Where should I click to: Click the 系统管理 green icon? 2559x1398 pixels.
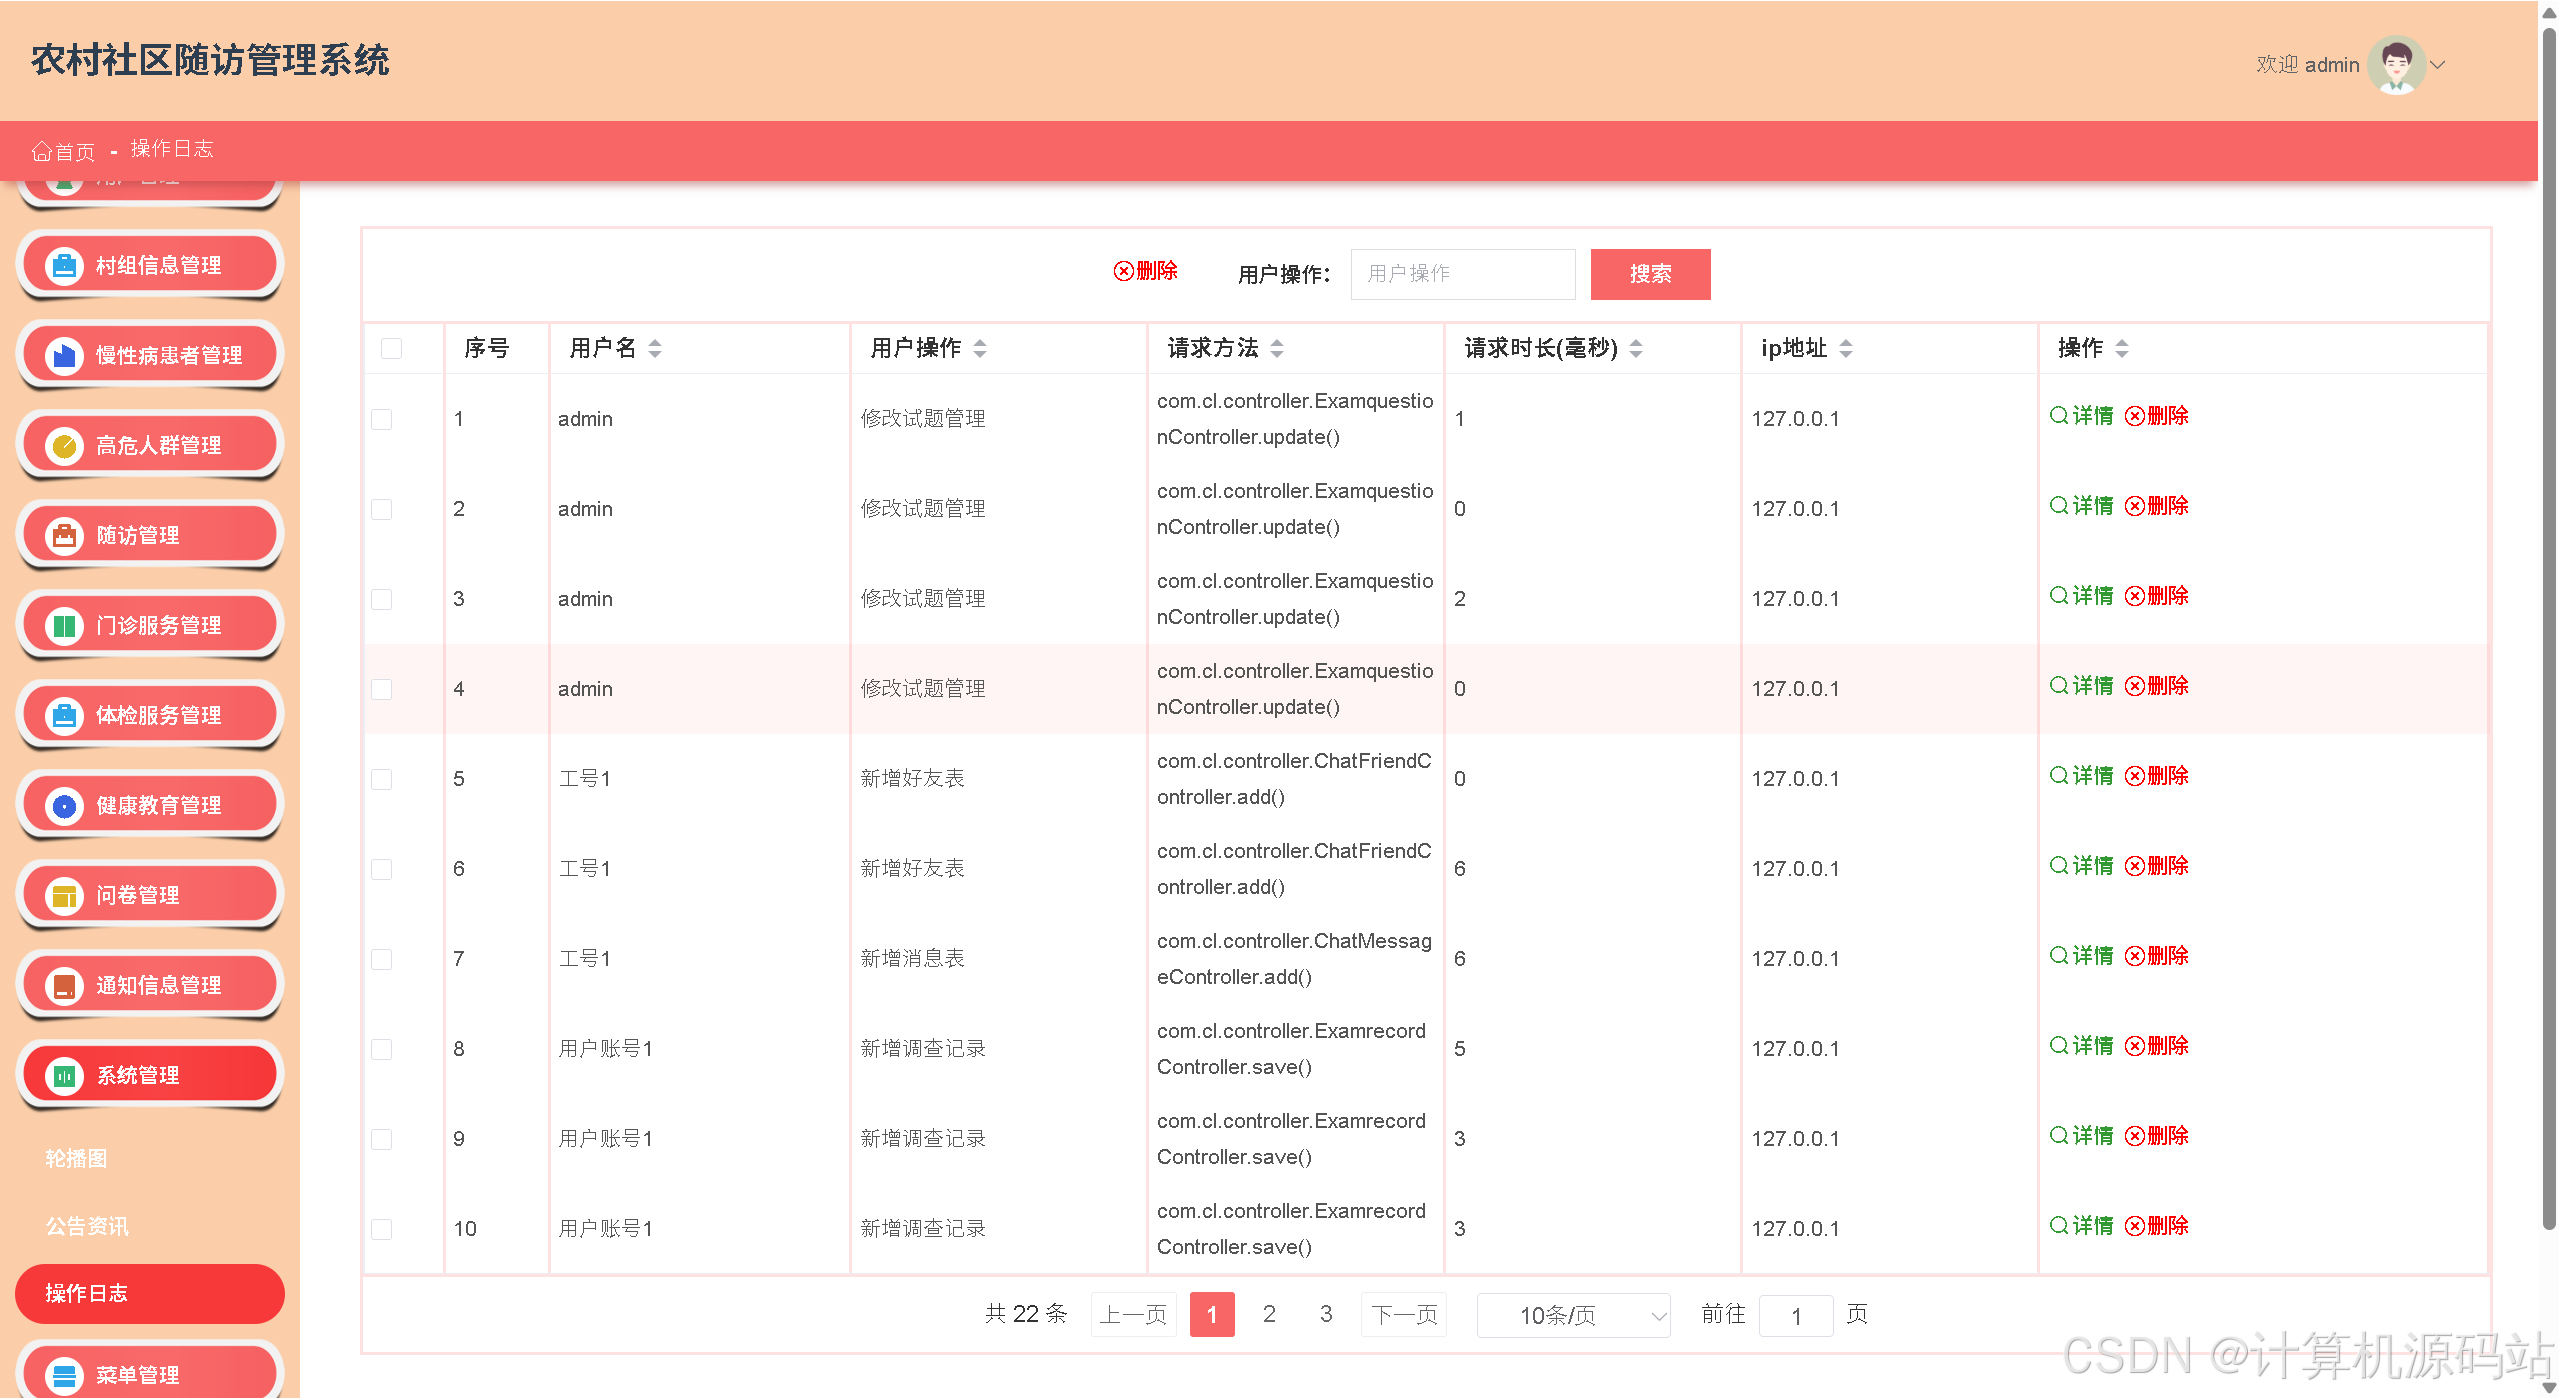click(x=64, y=1076)
